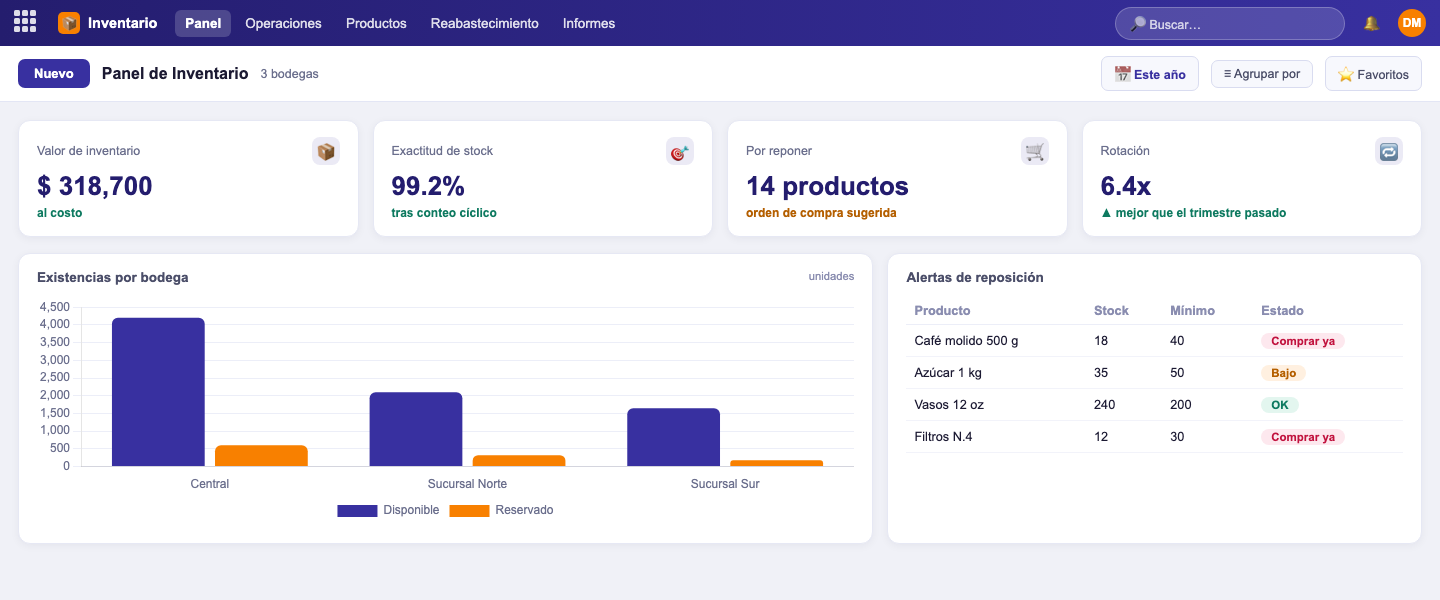Click the Panel de Inventario heading
Viewport: 1440px width, 600px height.
point(175,73)
